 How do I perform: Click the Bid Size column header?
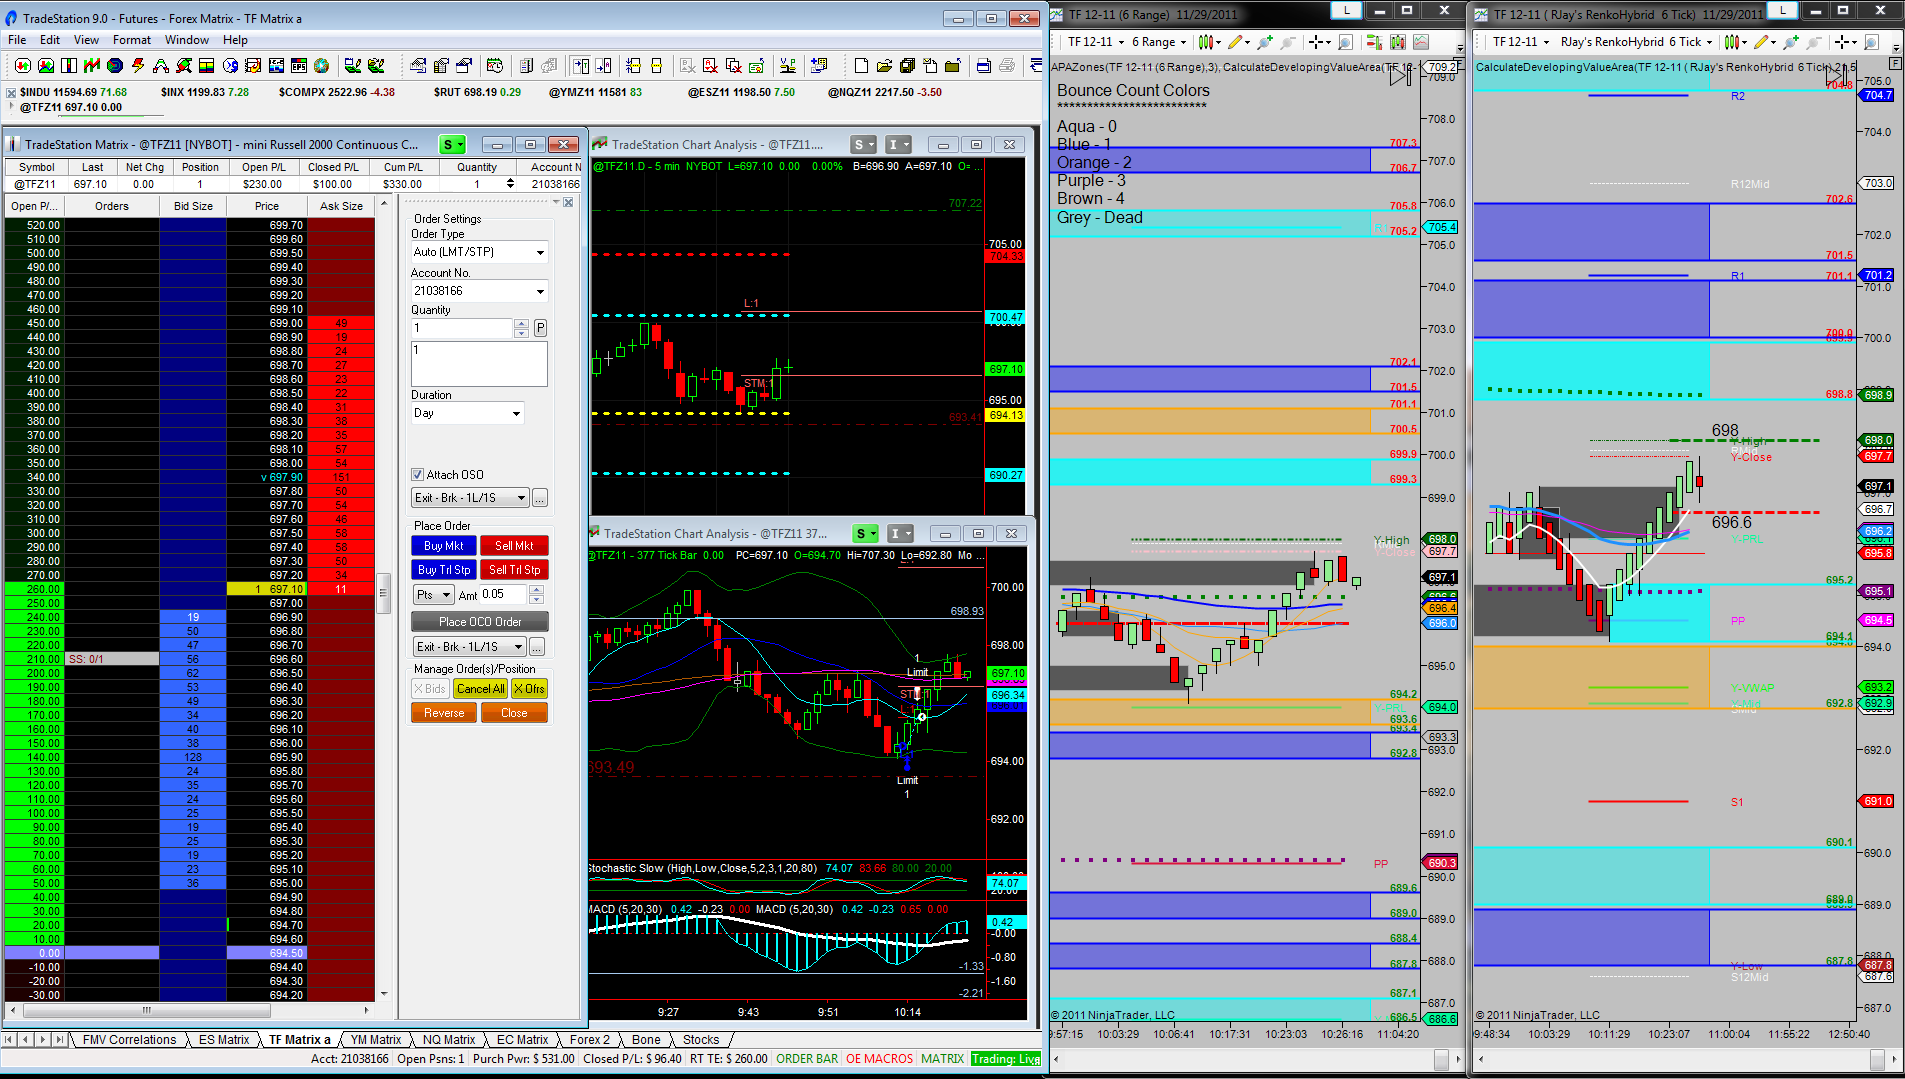pos(193,206)
